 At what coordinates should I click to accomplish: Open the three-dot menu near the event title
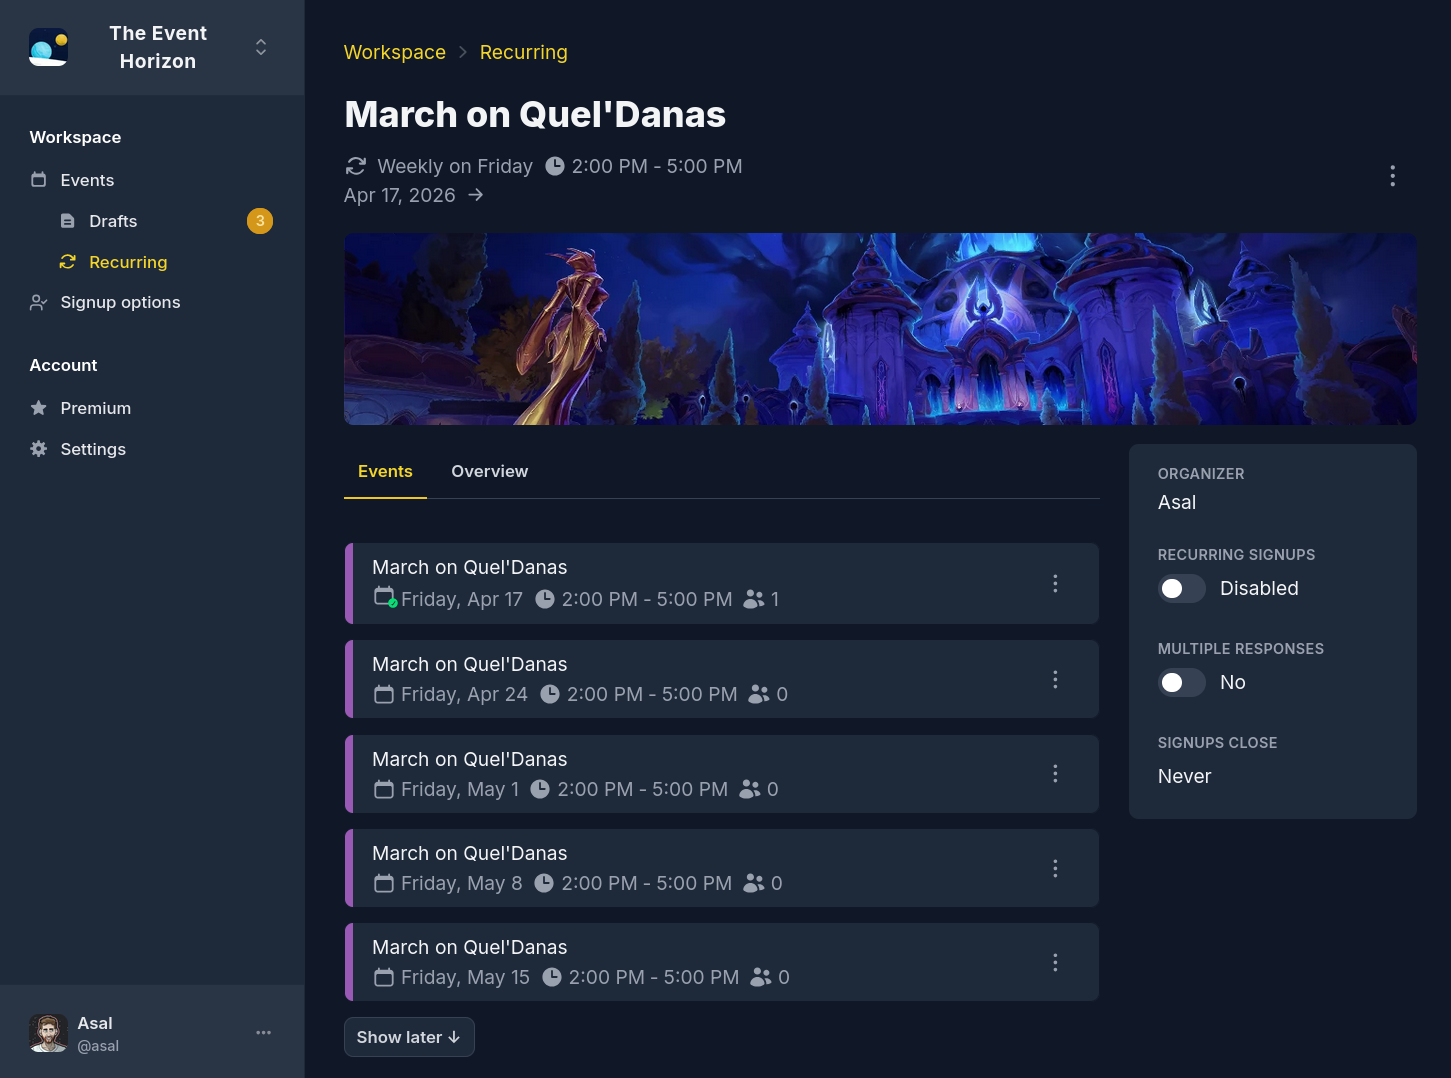point(1392,175)
